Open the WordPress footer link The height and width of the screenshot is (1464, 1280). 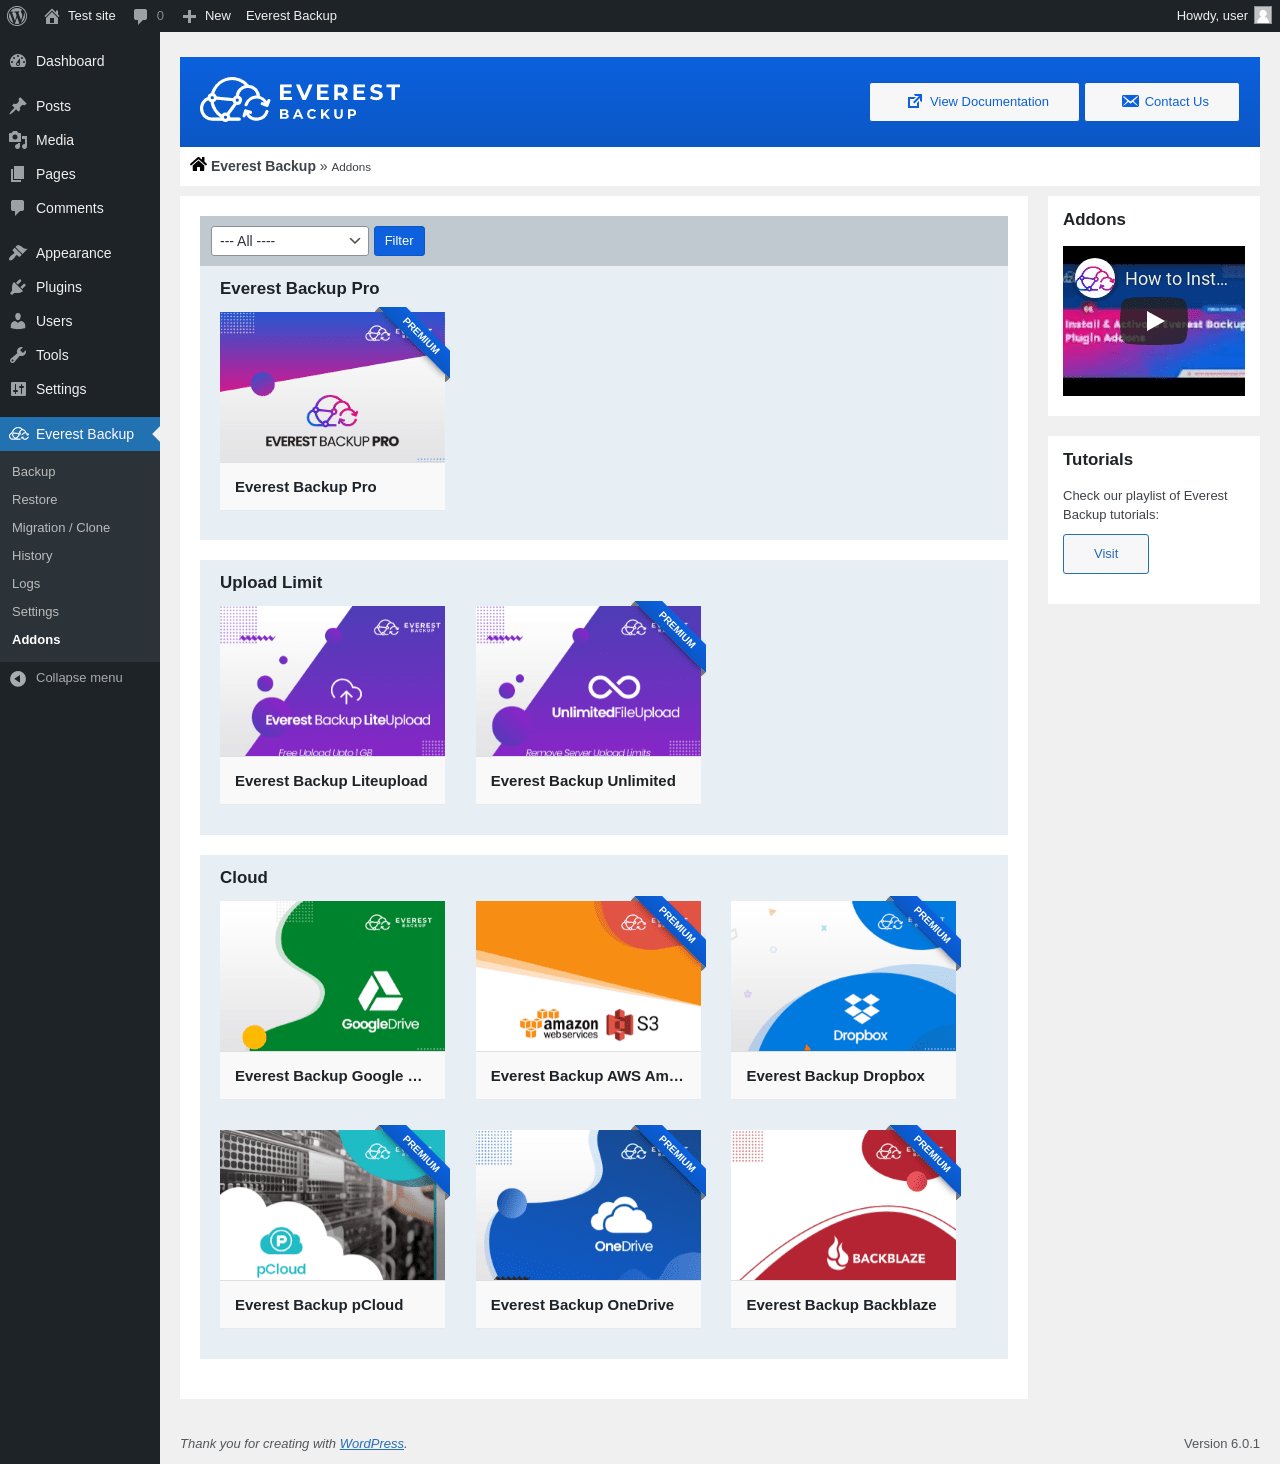(x=372, y=1444)
